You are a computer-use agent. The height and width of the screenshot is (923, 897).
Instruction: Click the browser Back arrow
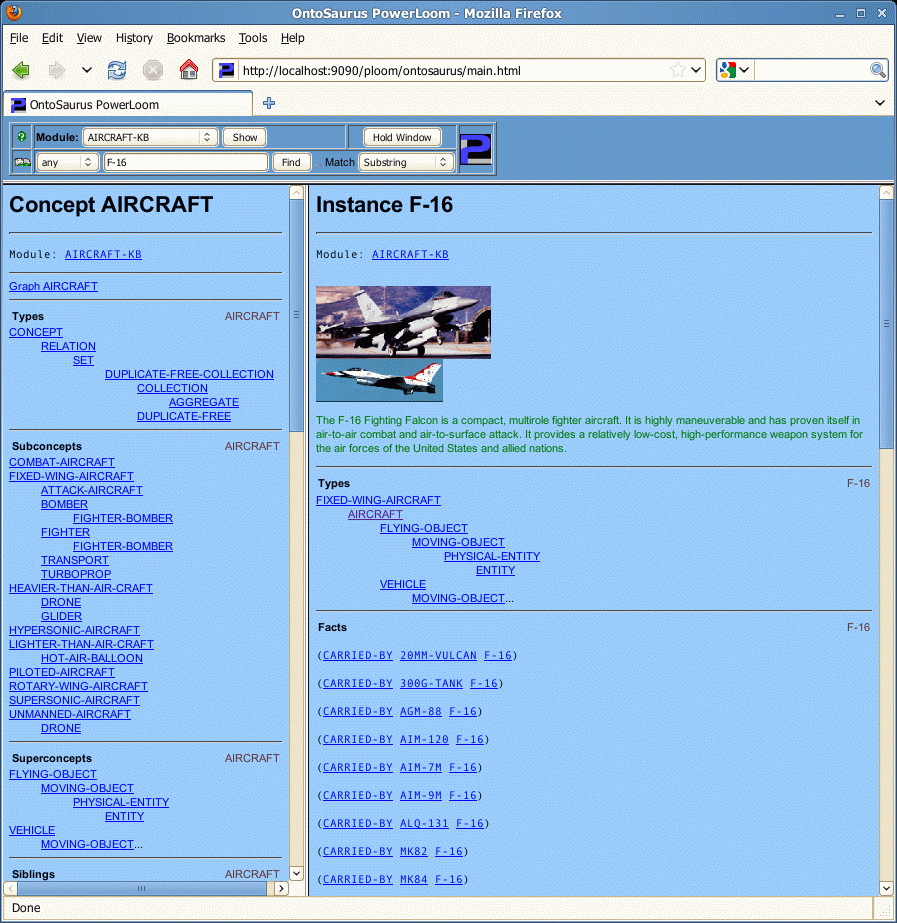(21, 71)
